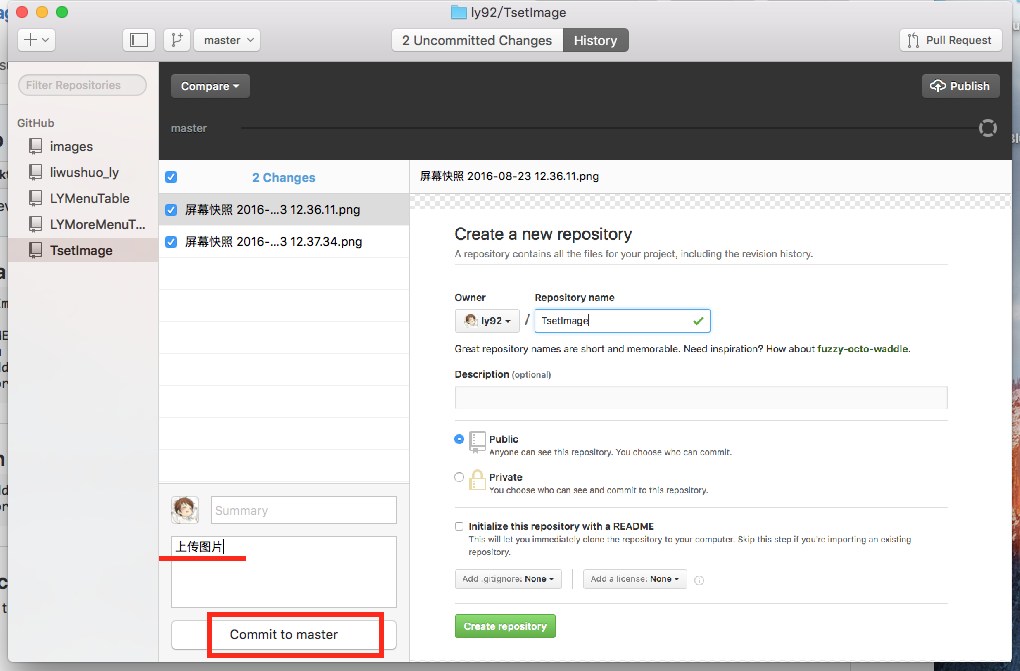1020x671 pixels.
Task: Click the images repository book icon
Action: pyautogui.click(x=36, y=146)
